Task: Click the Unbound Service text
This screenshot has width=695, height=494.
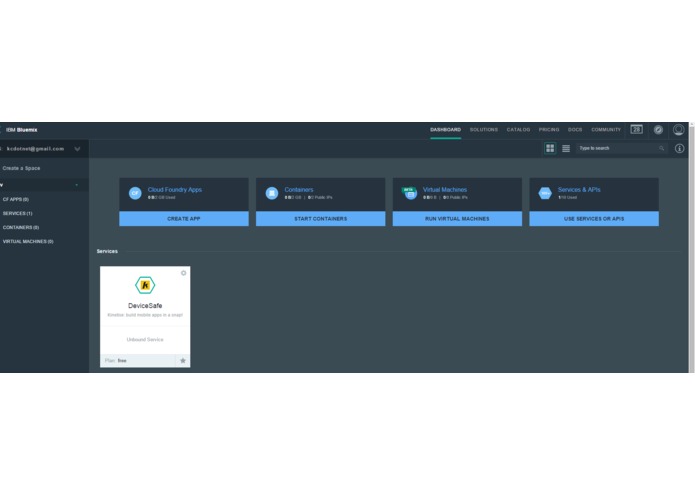Action: (x=145, y=340)
